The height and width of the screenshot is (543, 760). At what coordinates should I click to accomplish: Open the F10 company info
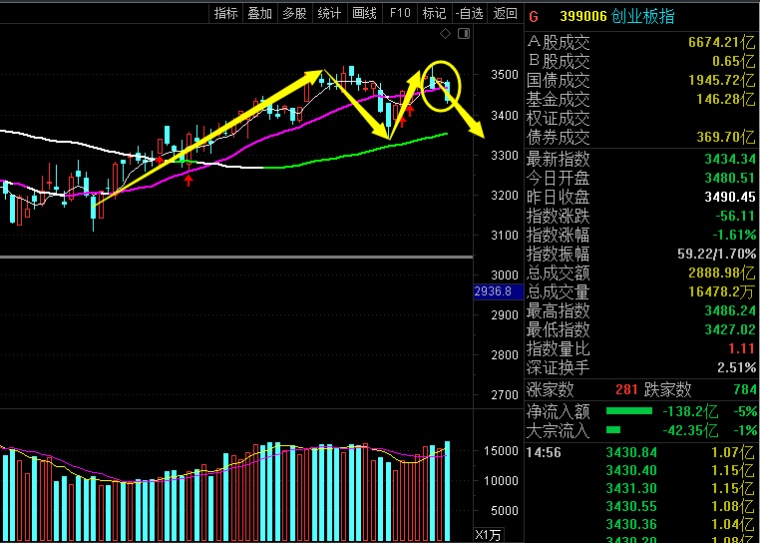point(400,13)
